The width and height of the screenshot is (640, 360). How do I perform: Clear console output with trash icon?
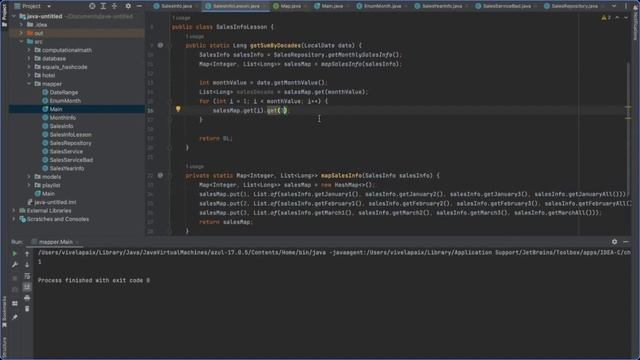coord(27,309)
